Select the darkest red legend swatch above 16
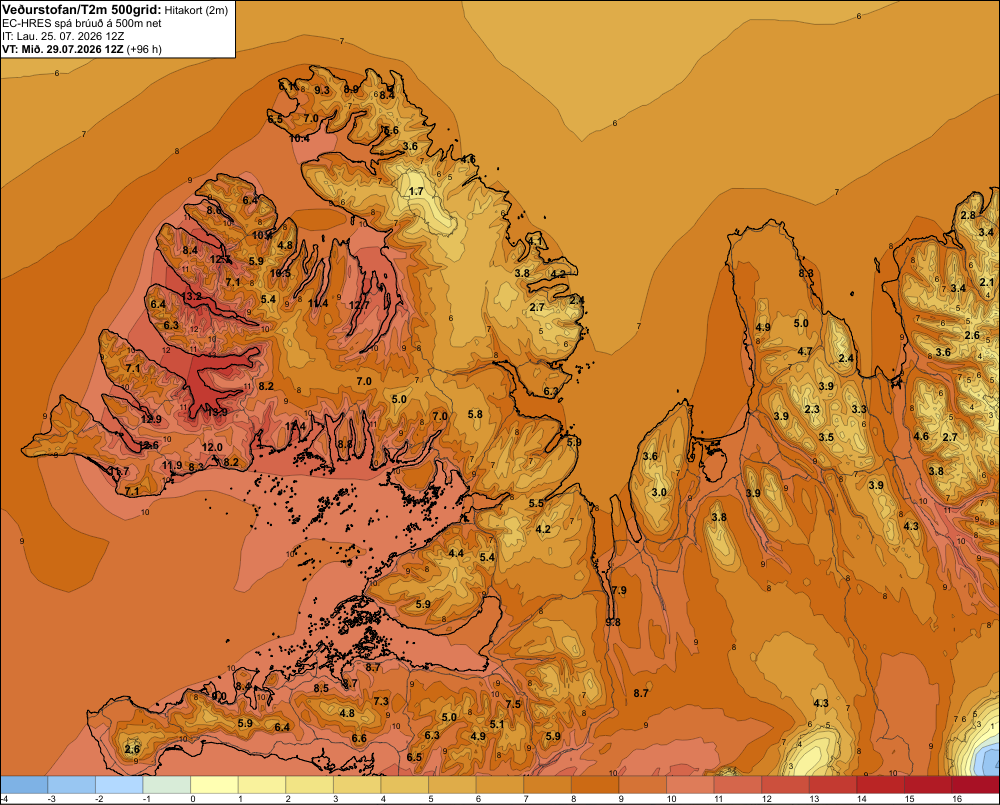The image size is (1000, 805). pyautogui.click(x=975, y=785)
